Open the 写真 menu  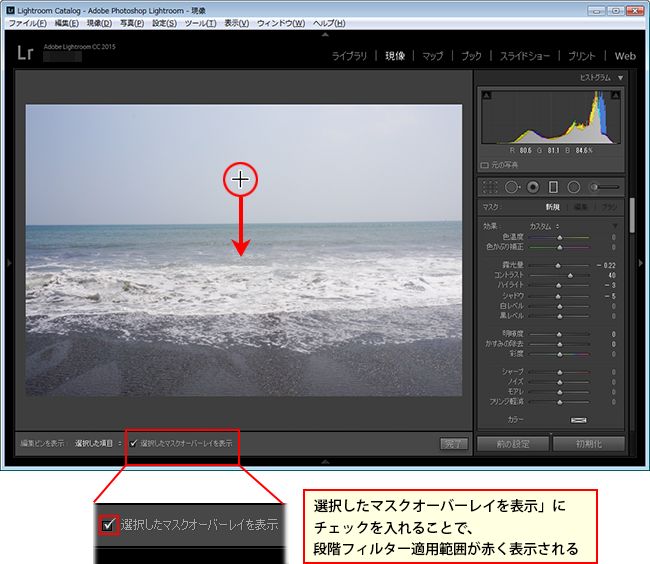point(132,23)
